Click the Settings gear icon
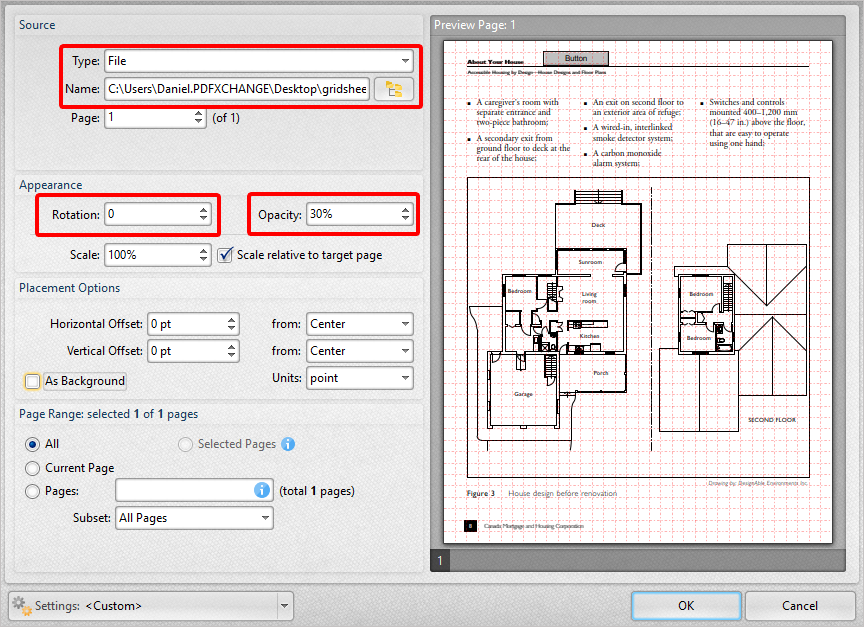Viewport: 864px width, 627px height. [x=21, y=606]
